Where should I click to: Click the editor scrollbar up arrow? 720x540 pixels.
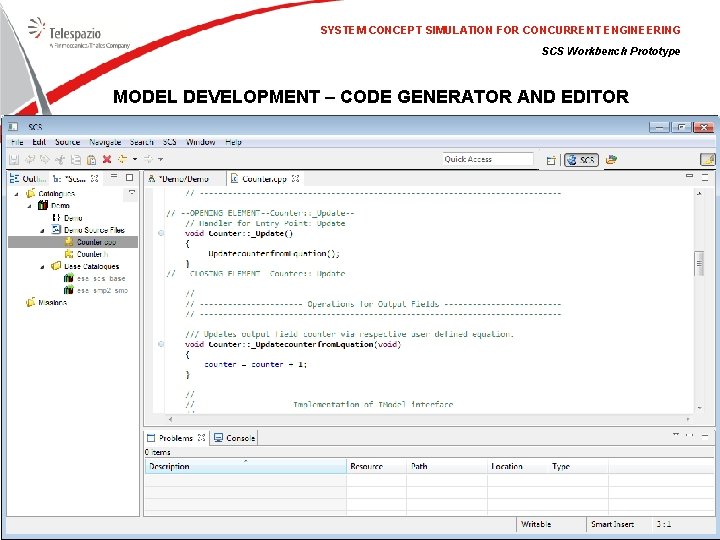pyautogui.click(x=699, y=194)
